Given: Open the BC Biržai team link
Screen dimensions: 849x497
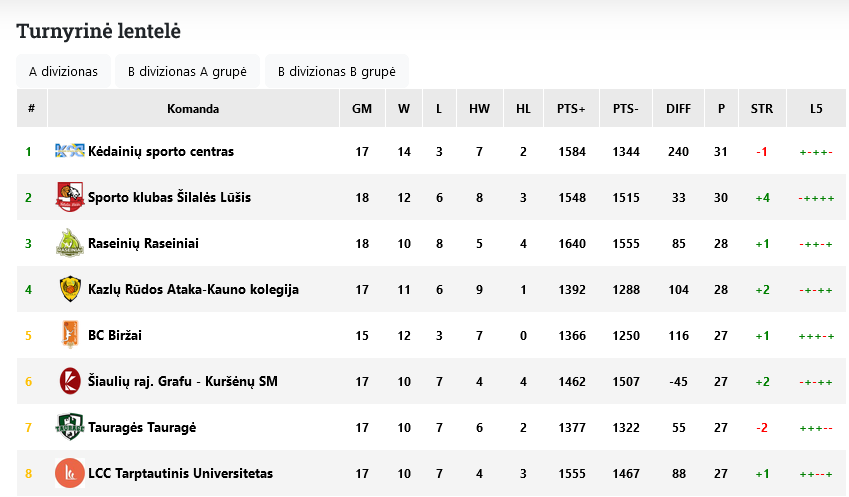Looking at the screenshot, I should (115, 336).
